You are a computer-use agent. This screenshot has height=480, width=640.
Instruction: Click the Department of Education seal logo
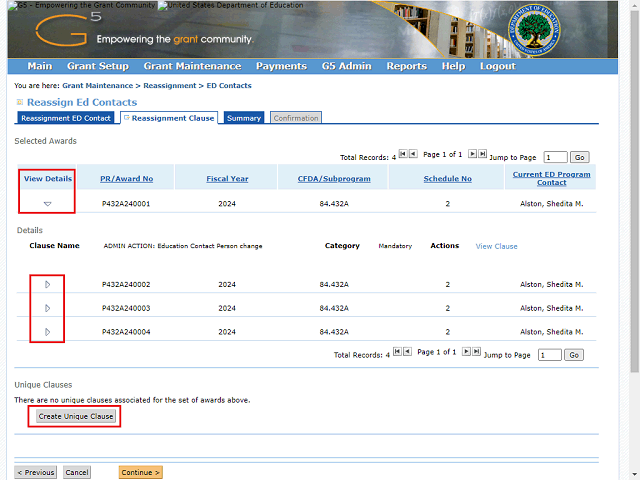538,30
